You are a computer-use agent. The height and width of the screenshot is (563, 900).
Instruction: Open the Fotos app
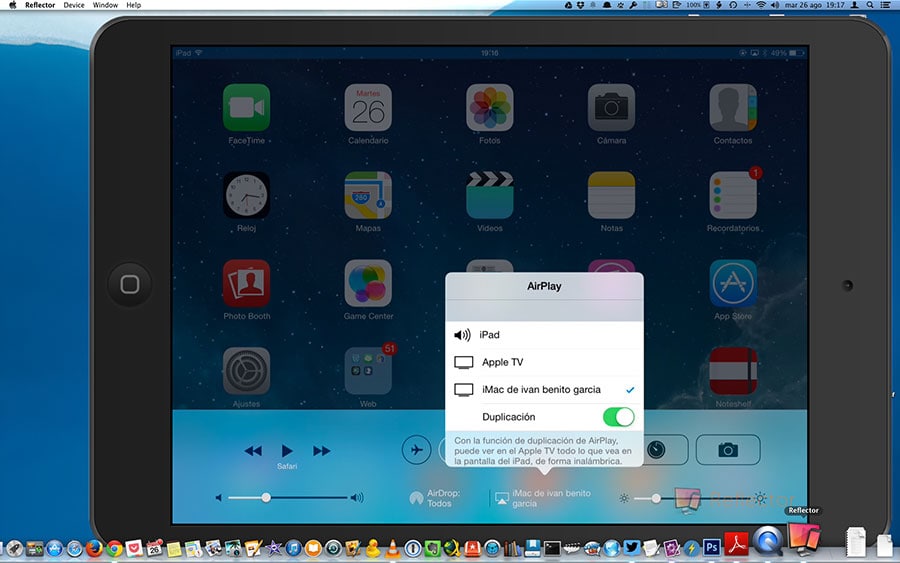pos(490,108)
